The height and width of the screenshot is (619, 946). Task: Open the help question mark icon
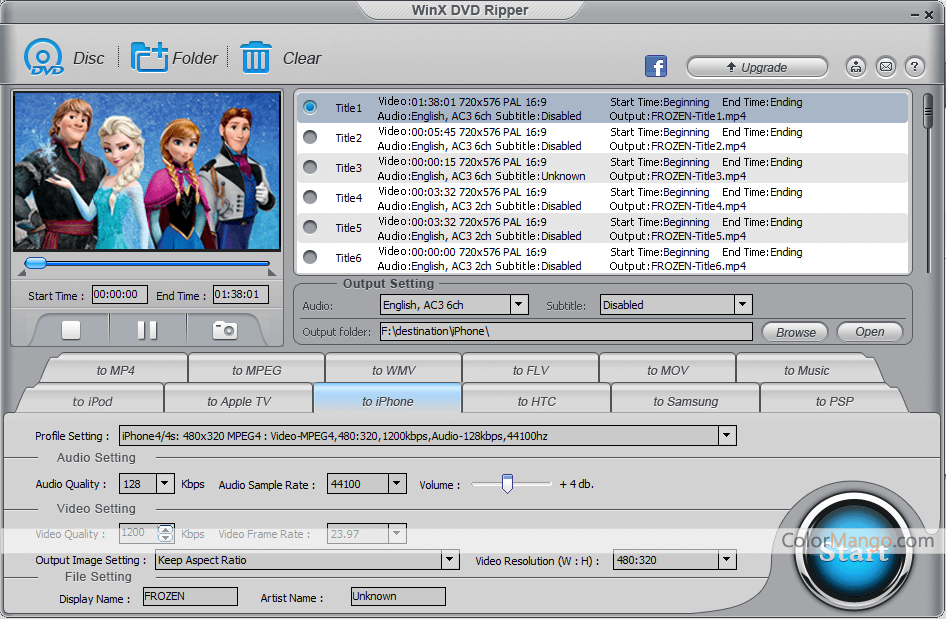[915, 66]
